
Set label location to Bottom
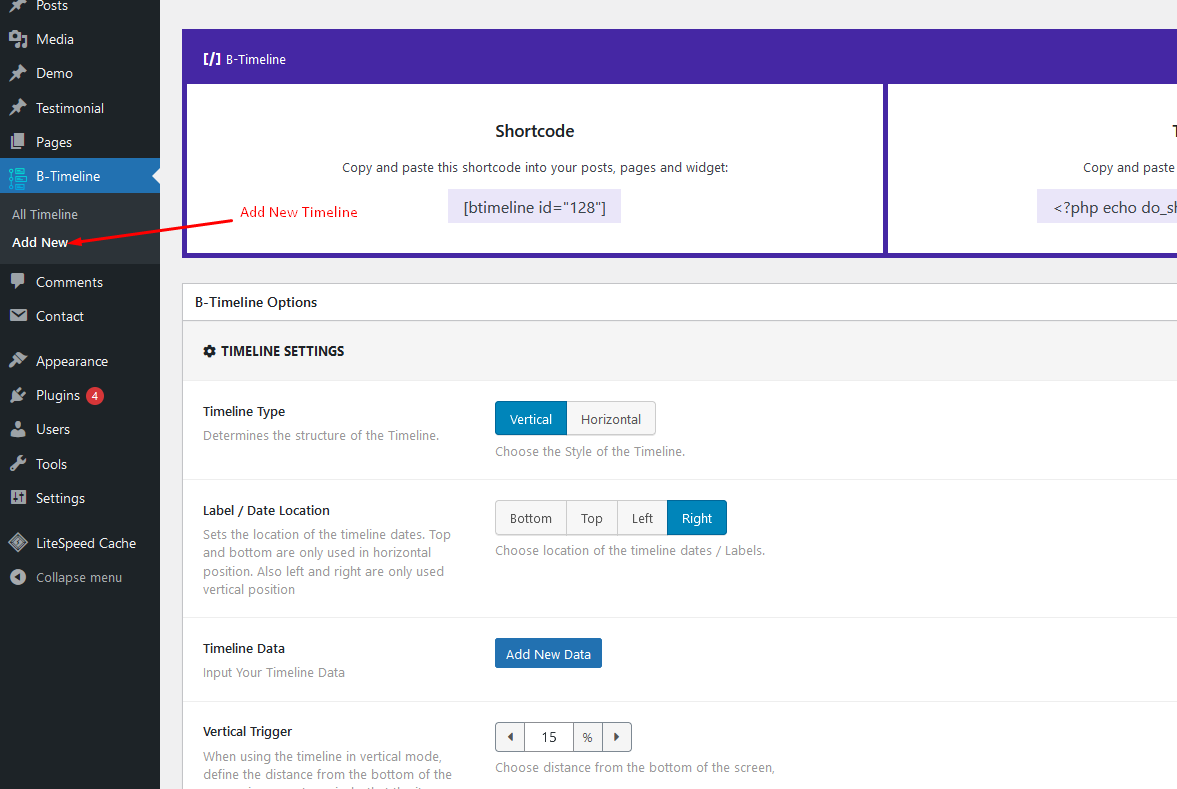point(531,518)
